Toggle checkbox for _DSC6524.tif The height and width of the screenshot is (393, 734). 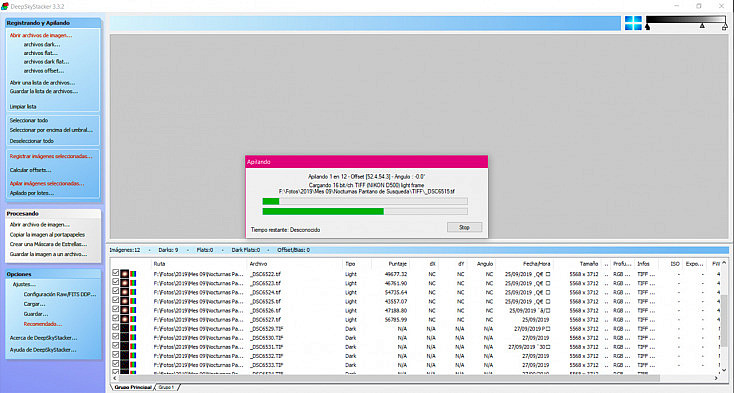(x=116, y=291)
